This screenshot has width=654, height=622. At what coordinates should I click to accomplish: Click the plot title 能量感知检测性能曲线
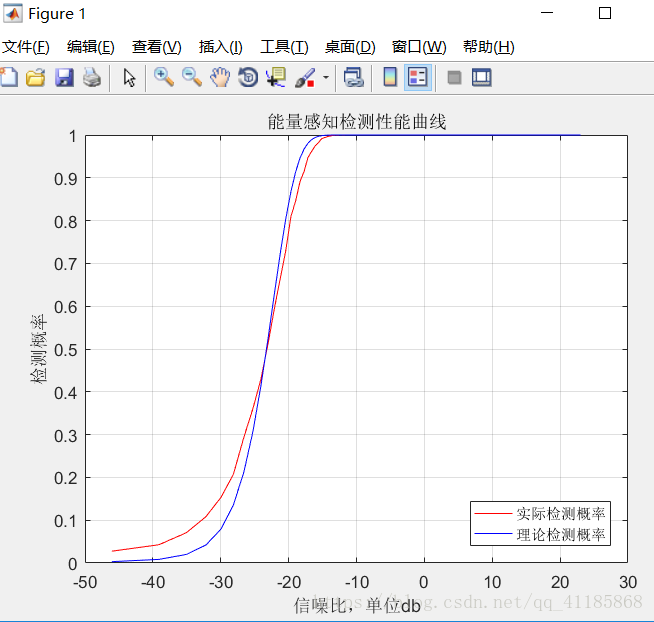coord(357,122)
